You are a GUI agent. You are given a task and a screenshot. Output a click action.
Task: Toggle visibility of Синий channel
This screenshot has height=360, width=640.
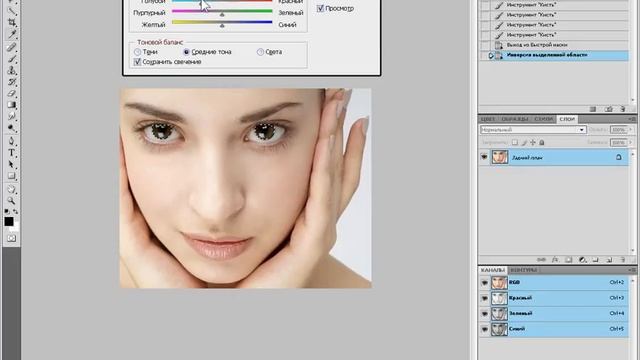[x=484, y=329]
